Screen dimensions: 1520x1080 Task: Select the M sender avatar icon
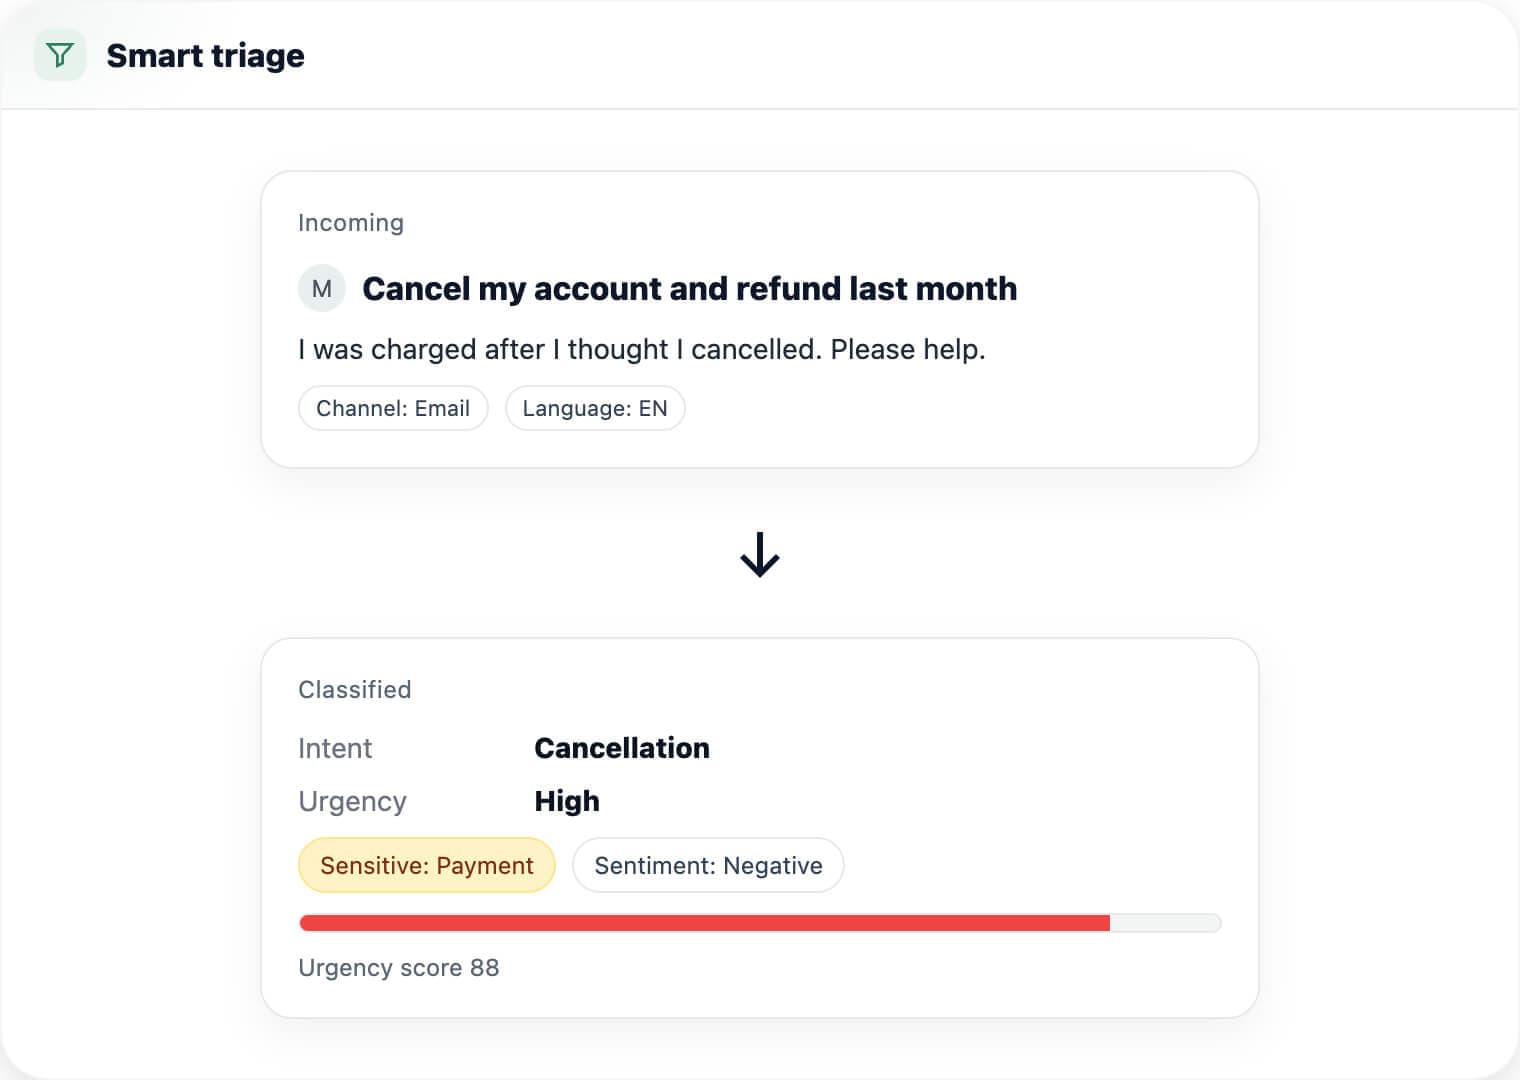(321, 288)
